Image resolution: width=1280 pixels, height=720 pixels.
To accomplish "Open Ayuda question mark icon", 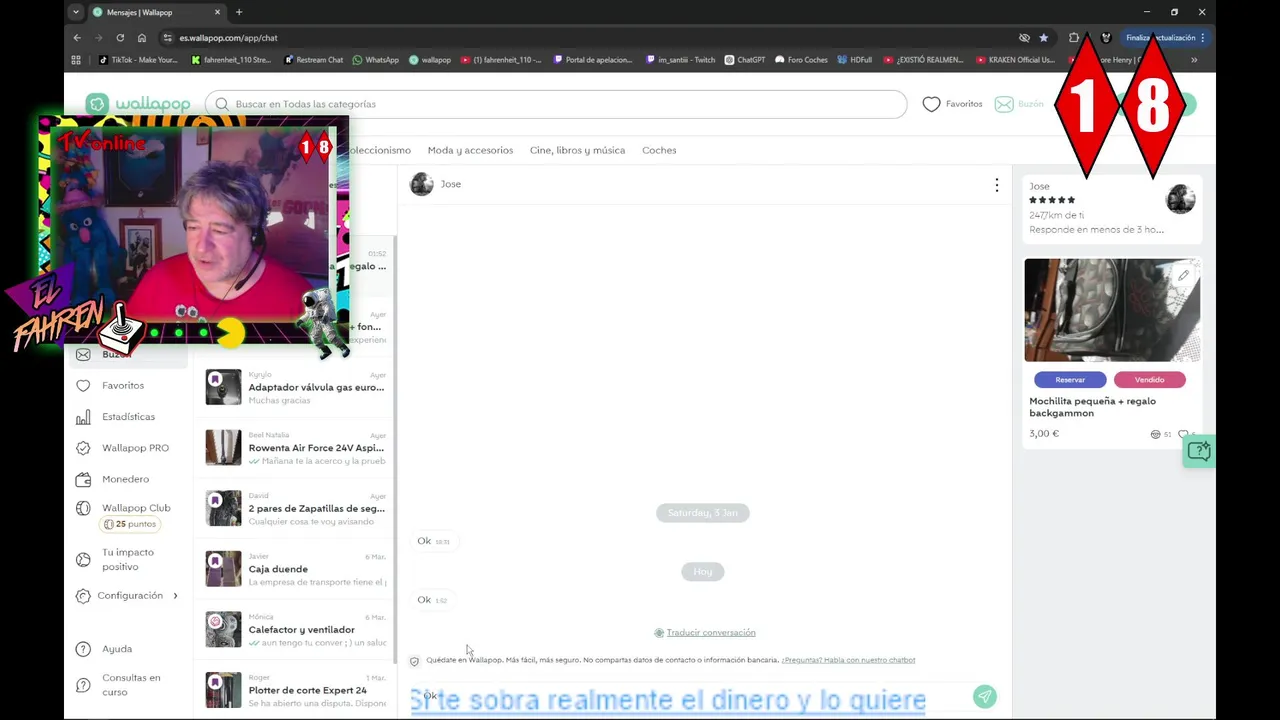I will coord(83,649).
